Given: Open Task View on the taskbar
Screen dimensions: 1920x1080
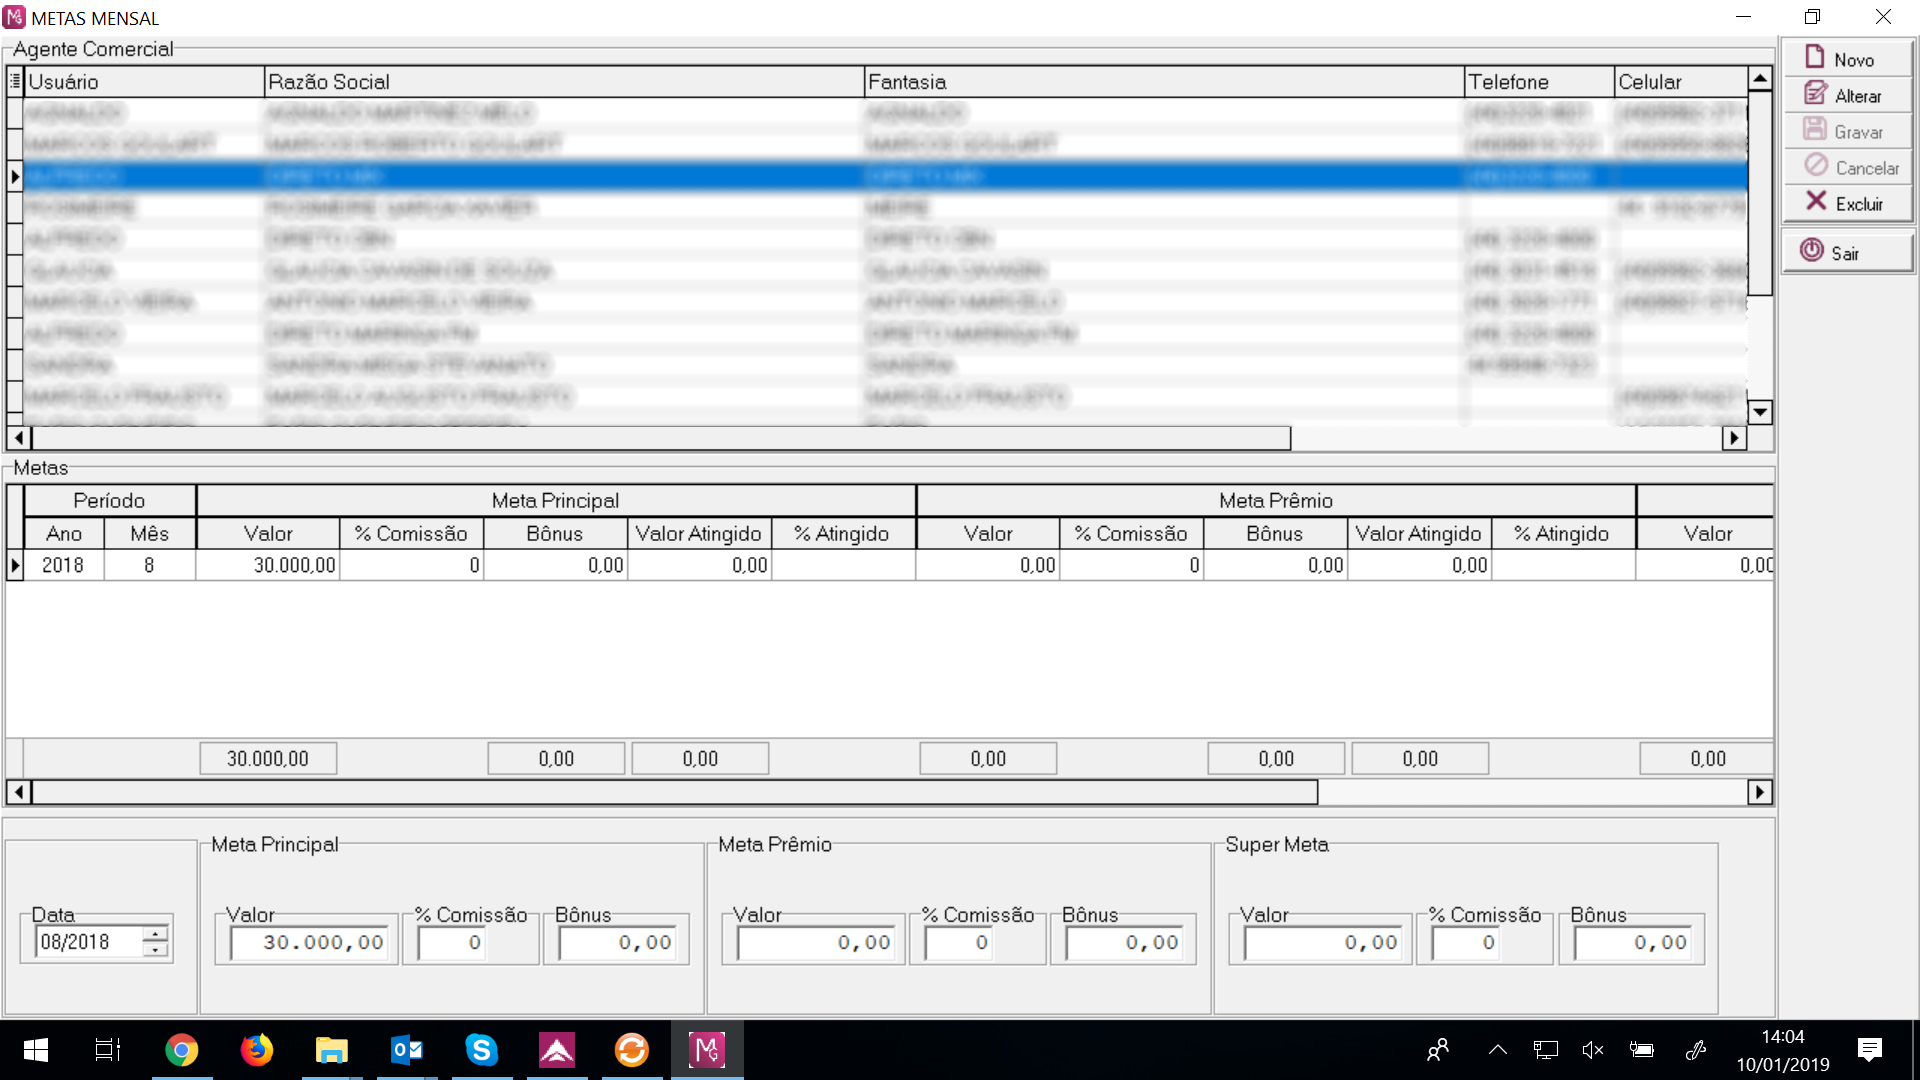Looking at the screenshot, I should tap(107, 1050).
